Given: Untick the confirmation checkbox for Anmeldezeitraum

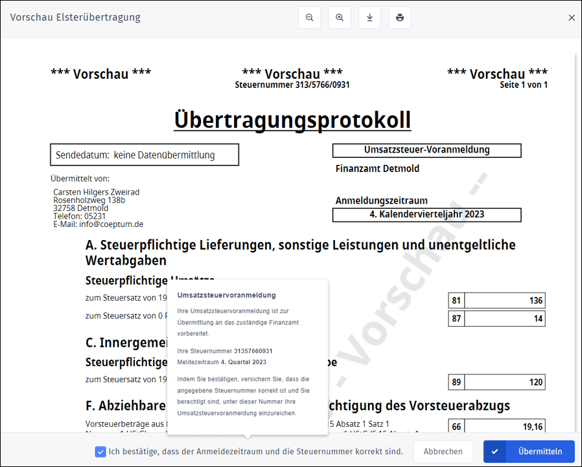Looking at the screenshot, I should point(100,451).
